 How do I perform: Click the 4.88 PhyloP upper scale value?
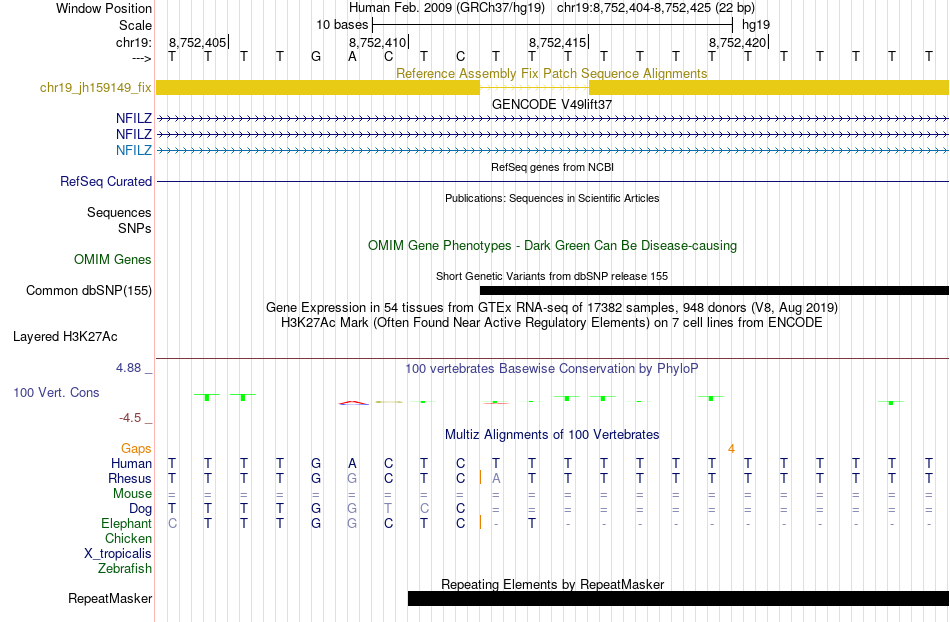(128, 368)
